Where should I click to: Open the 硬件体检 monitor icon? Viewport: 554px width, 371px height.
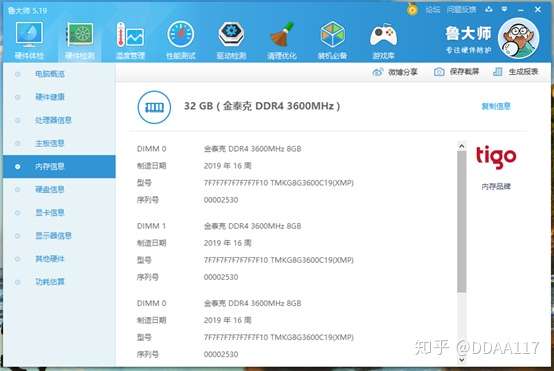coord(29,35)
